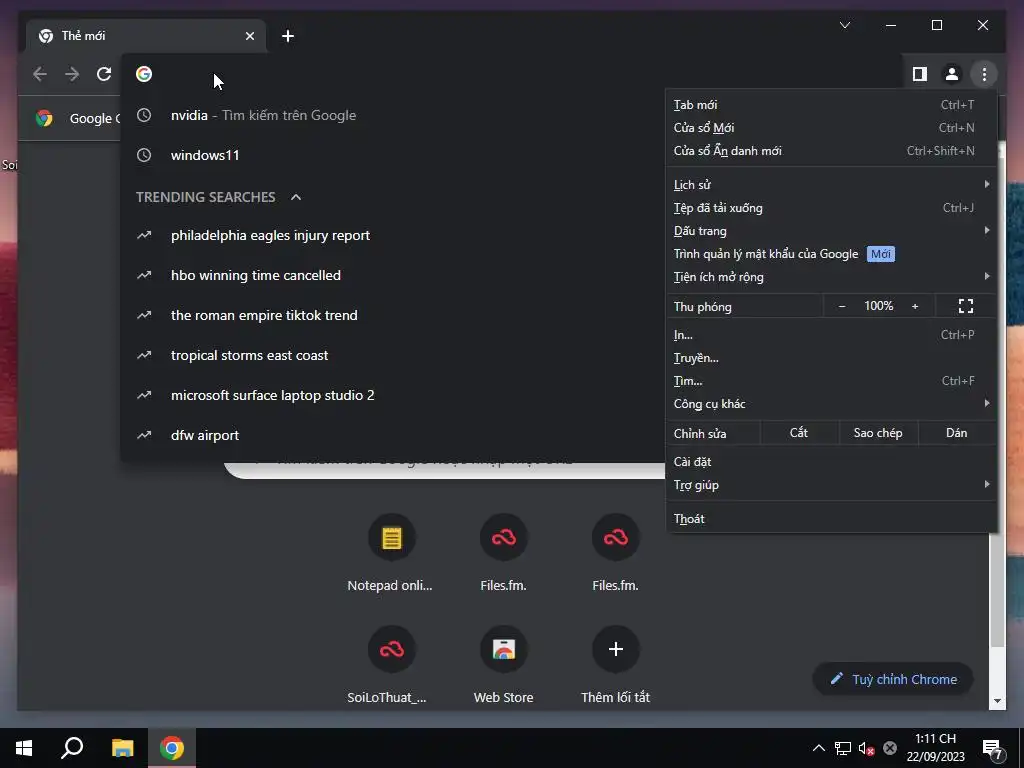
Task: Select 'In...' print menu item
Action: click(831, 335)
